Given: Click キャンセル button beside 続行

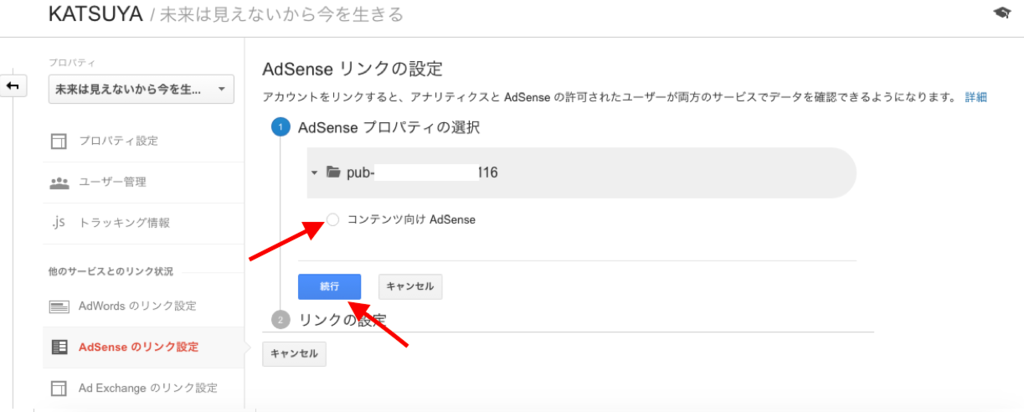Looking at the screenshot, I should [x=410, y=287].
